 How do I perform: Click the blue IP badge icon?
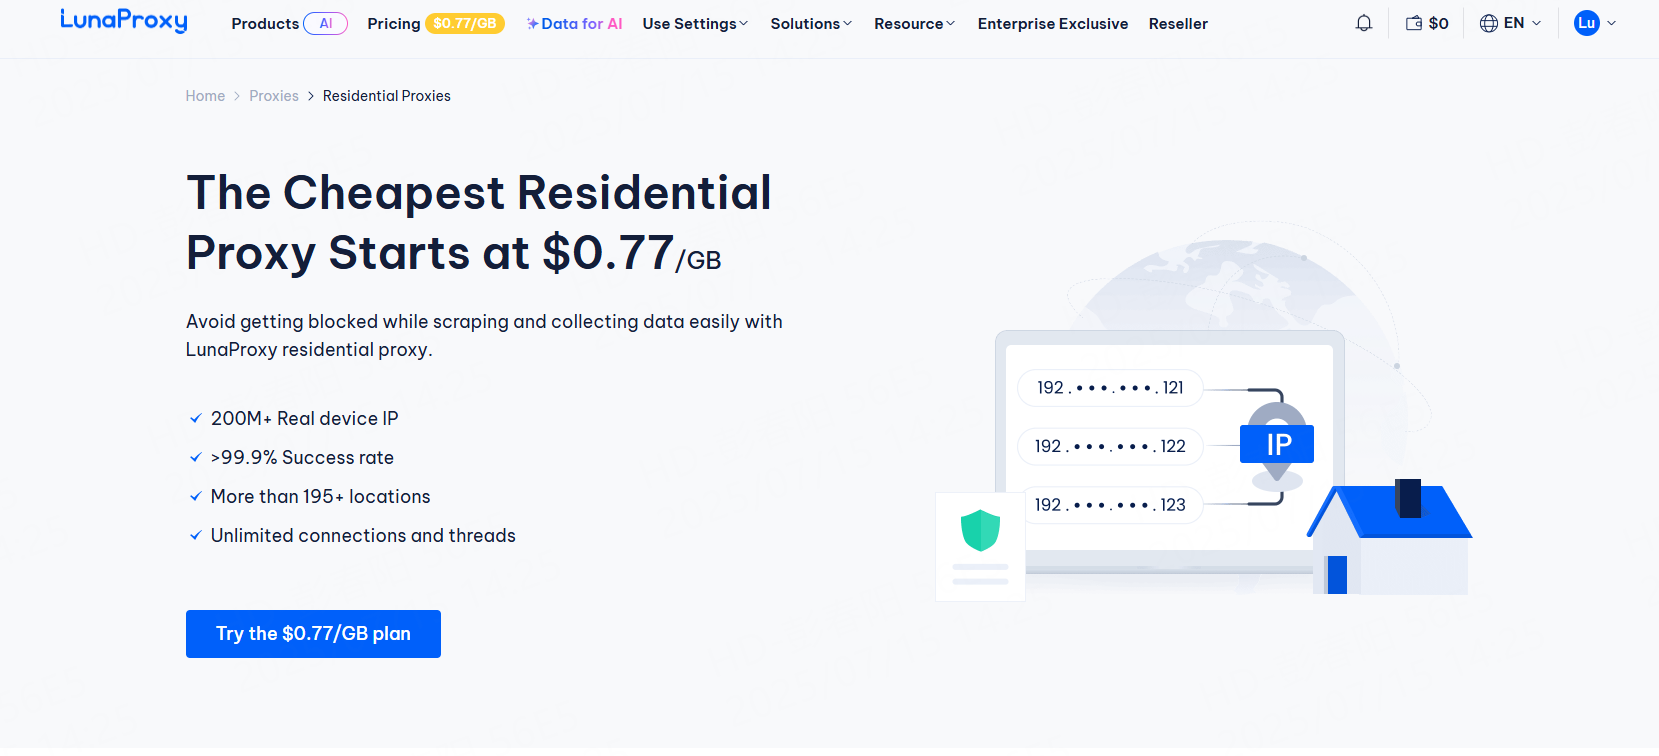[x=1277, y=444]
